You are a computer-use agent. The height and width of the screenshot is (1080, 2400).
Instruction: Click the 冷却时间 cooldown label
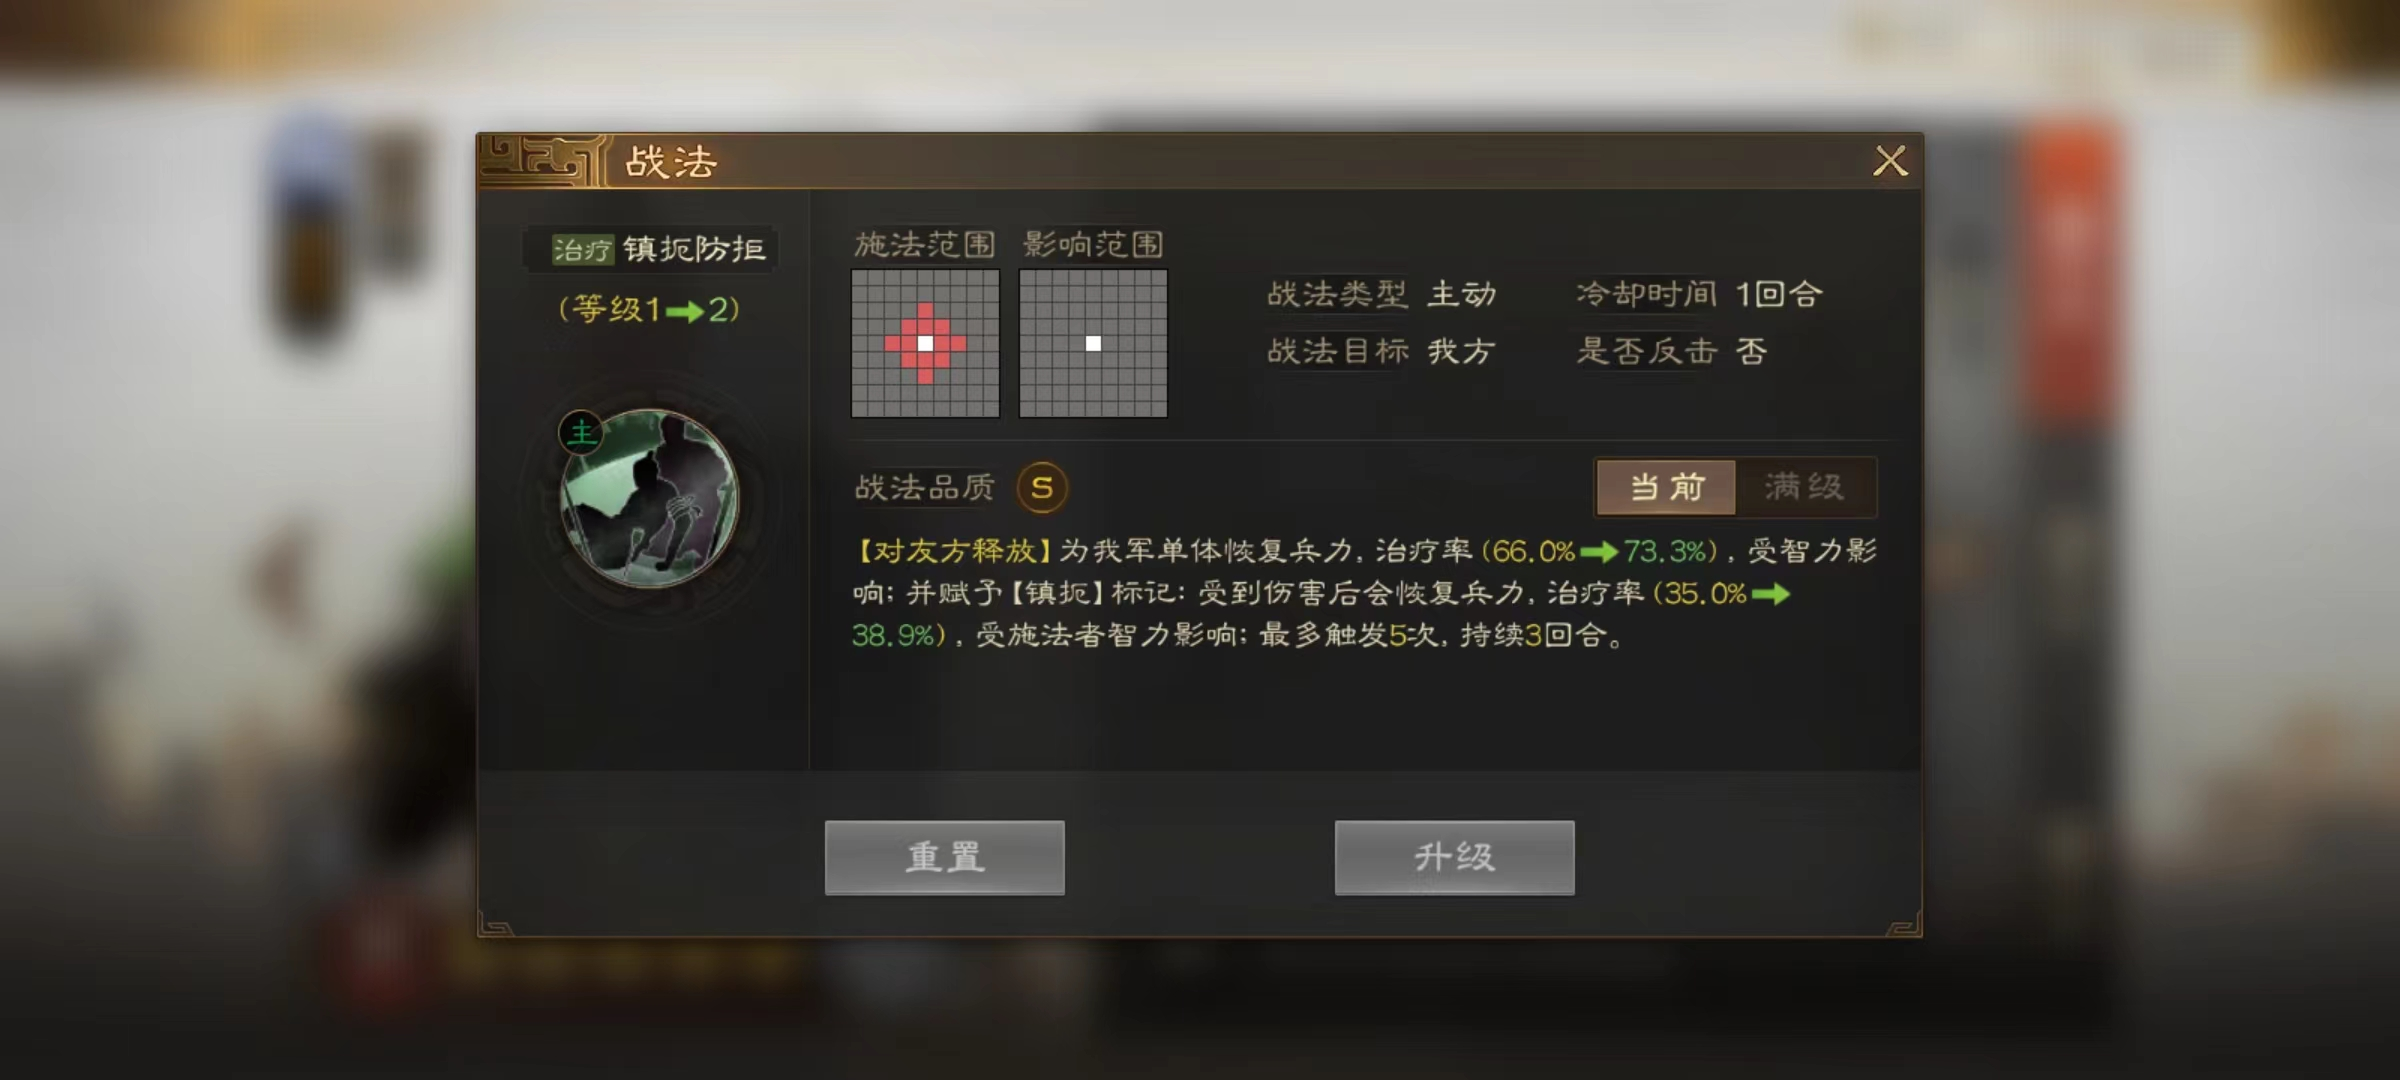click(1646, 294)
